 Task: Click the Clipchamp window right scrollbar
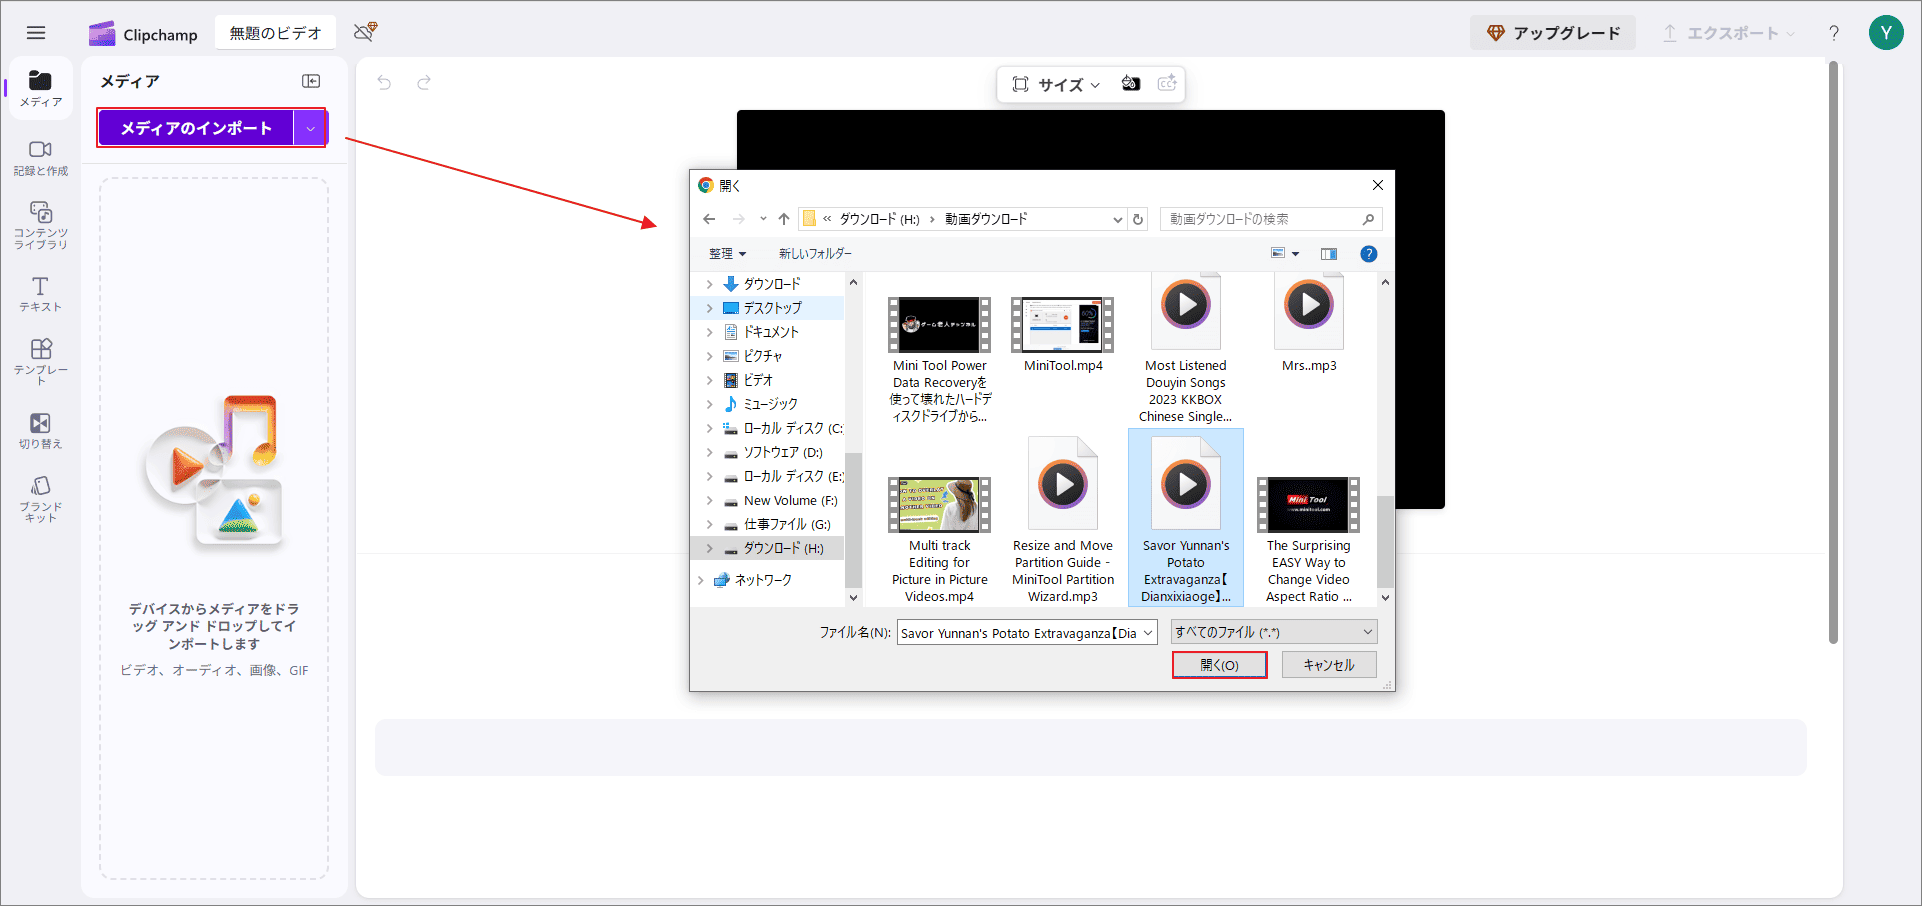1833,352
